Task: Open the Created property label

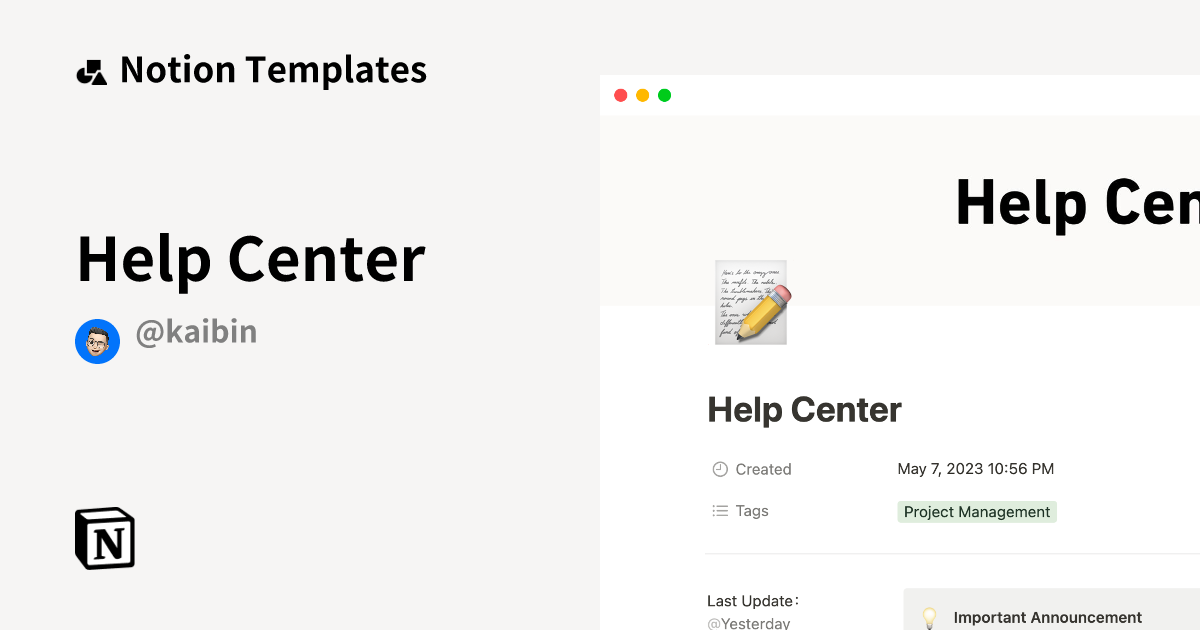Action: (x=763, y=469)
